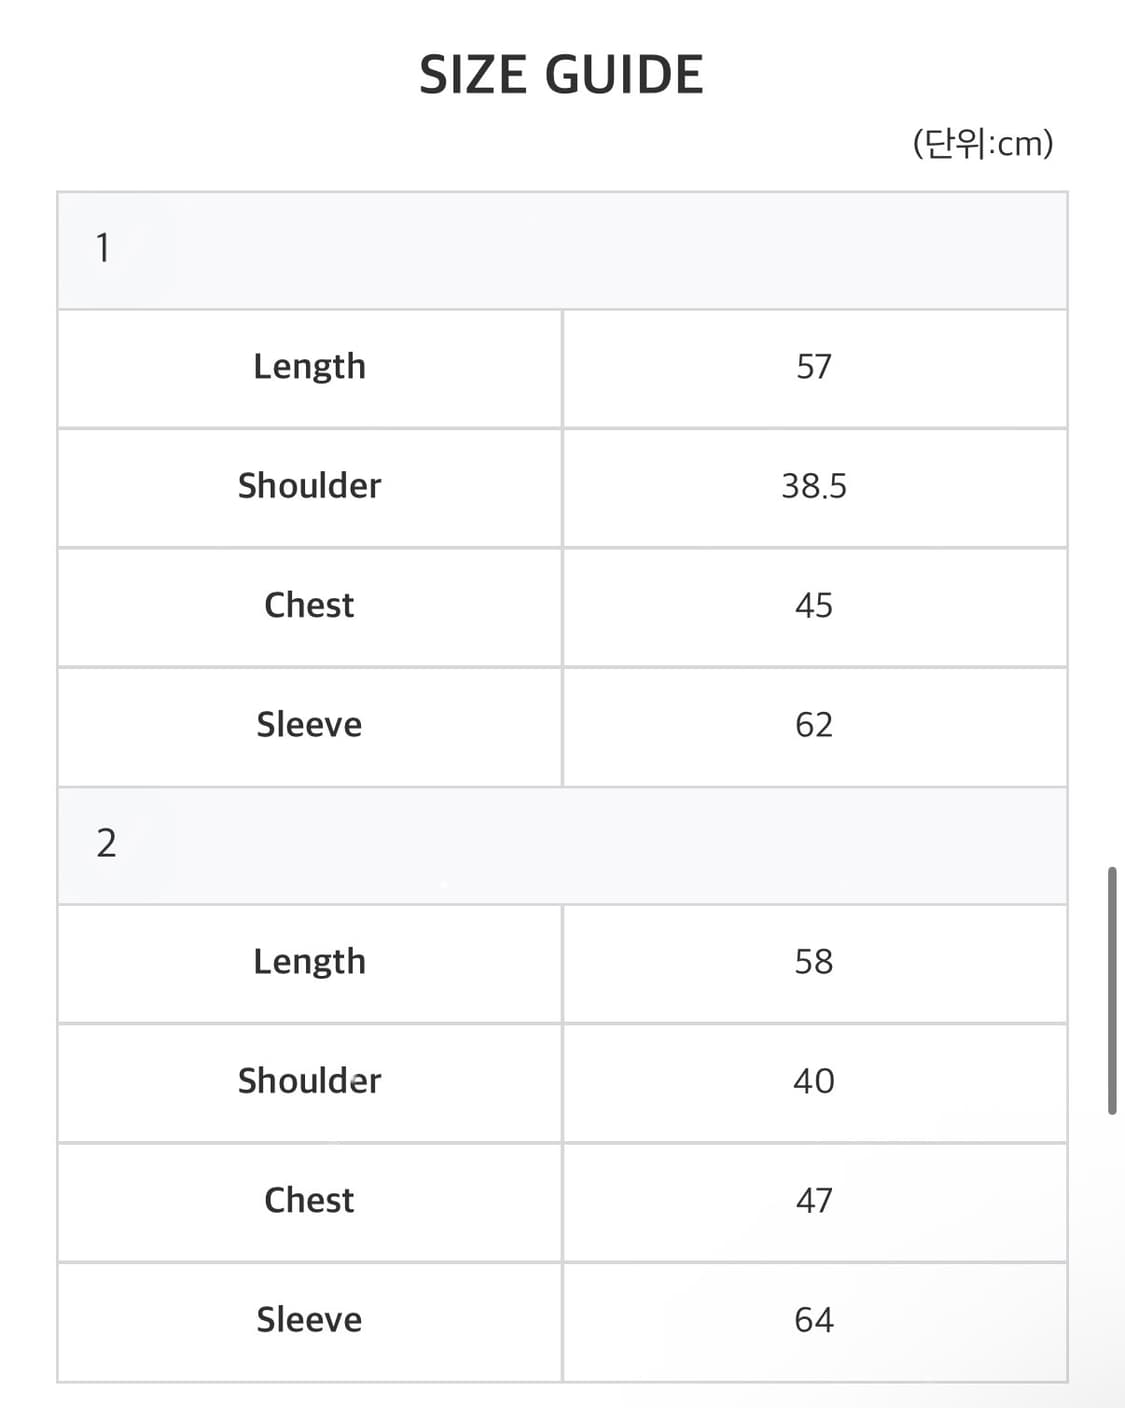This screenshot has width=1125, height=1408.
Task: Click the Chest label under size 2
Action: 309,1200
